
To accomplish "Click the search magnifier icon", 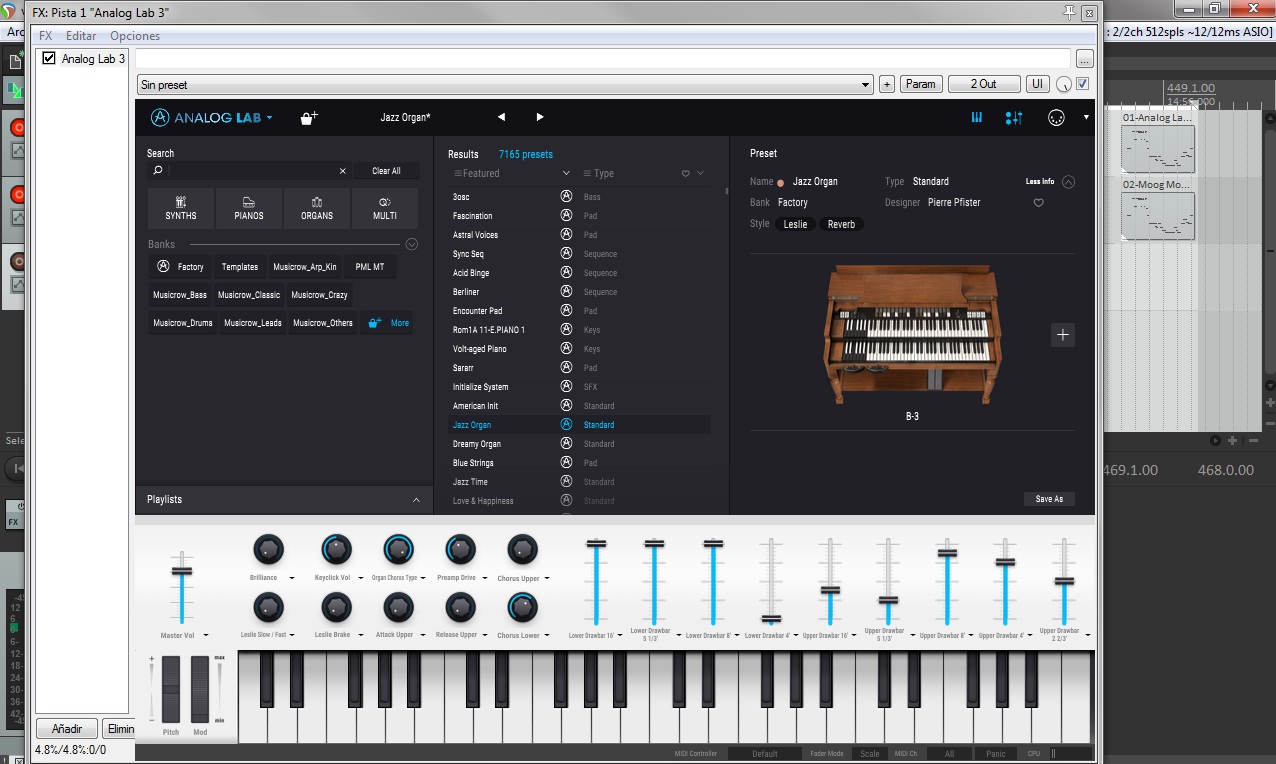I will pos(157,171).
